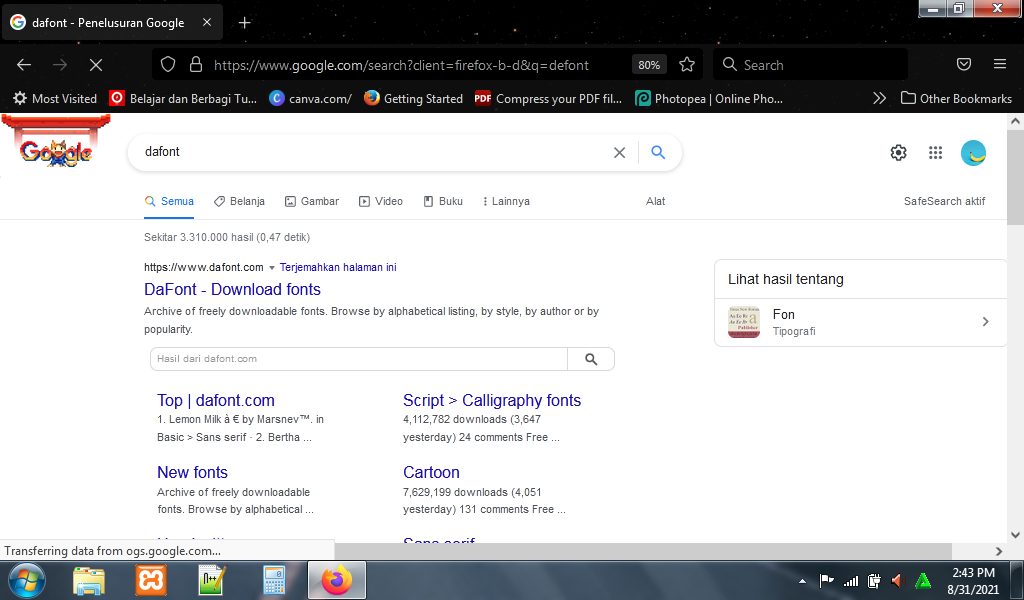Click the 80% zoom level control
1024x600 pixels.
648,64
